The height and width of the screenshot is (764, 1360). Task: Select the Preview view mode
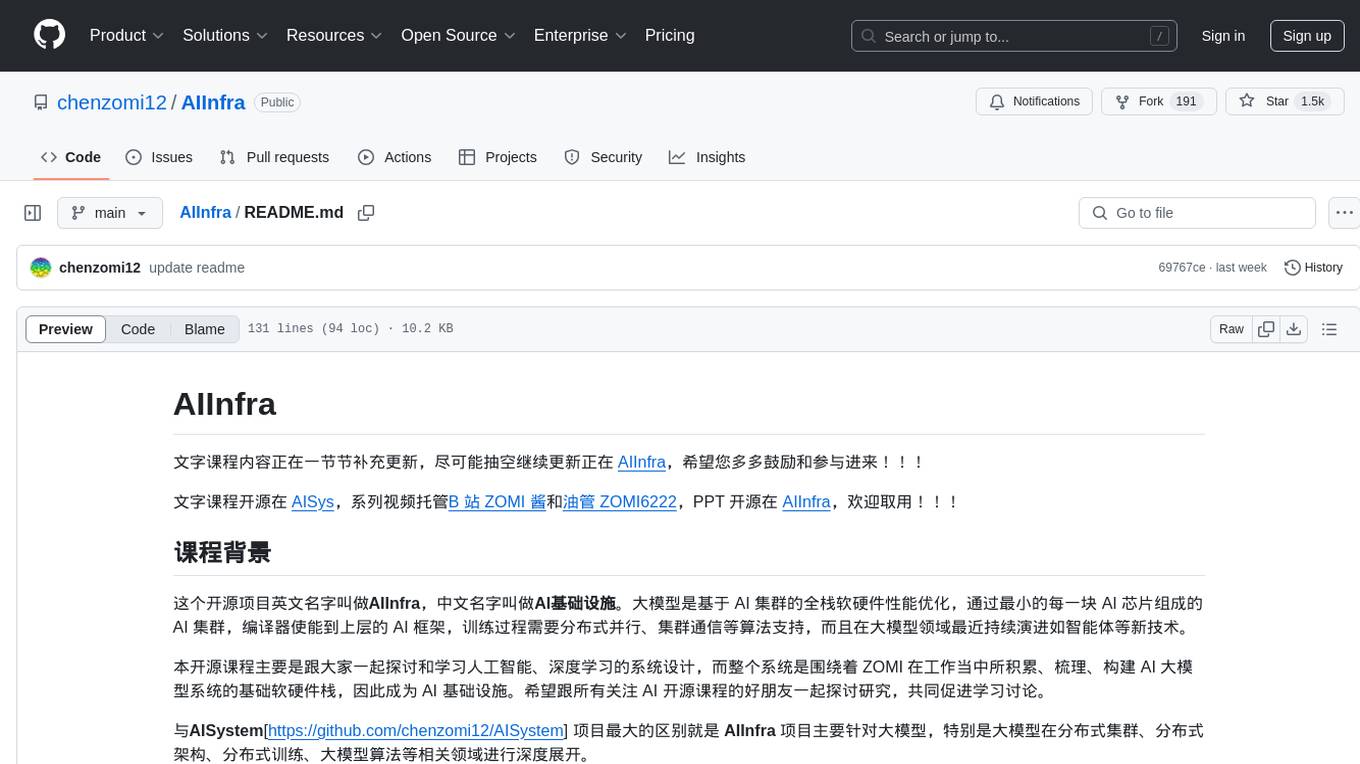tap(66, 329)
